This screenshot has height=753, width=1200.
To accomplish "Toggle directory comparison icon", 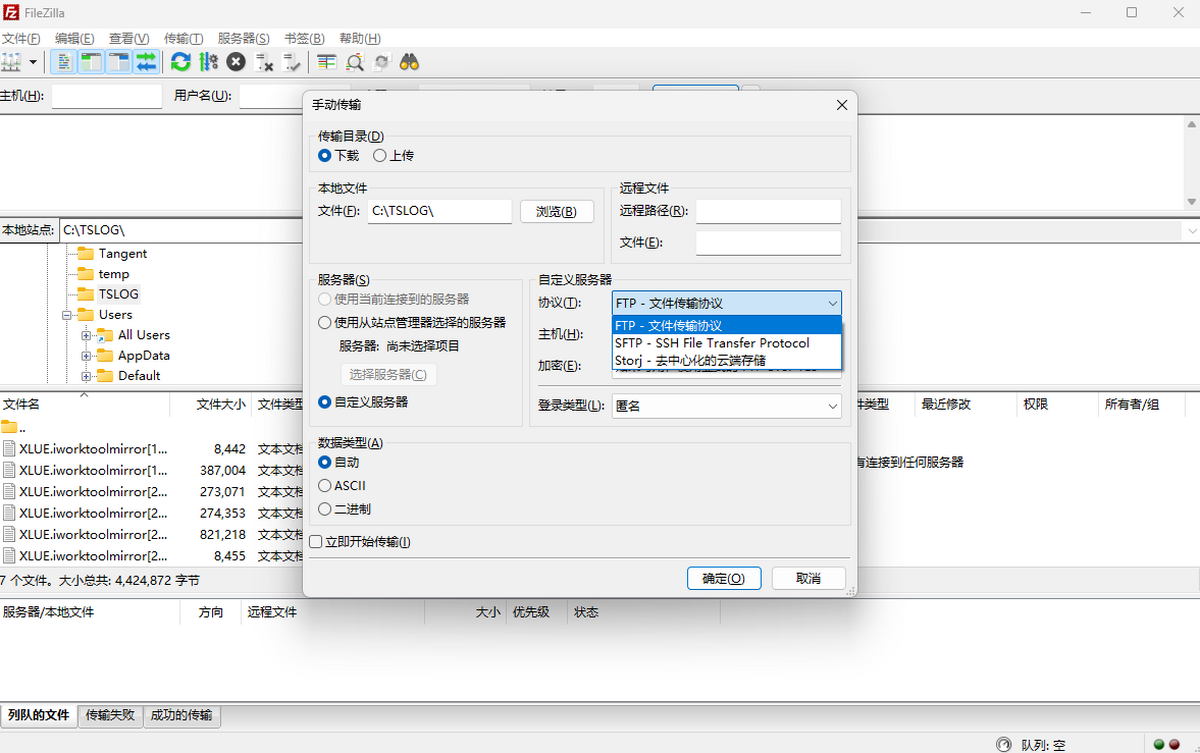I will click(x=354, y=62).
